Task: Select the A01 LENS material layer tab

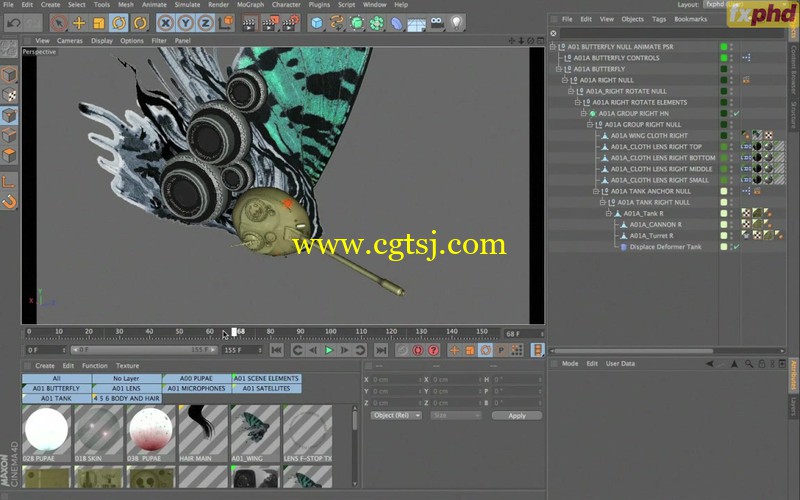Action: tap(127, 388)
